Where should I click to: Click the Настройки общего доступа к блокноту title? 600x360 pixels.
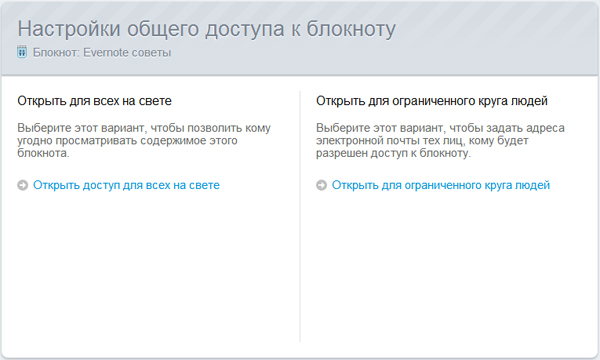tap(207, 29)
